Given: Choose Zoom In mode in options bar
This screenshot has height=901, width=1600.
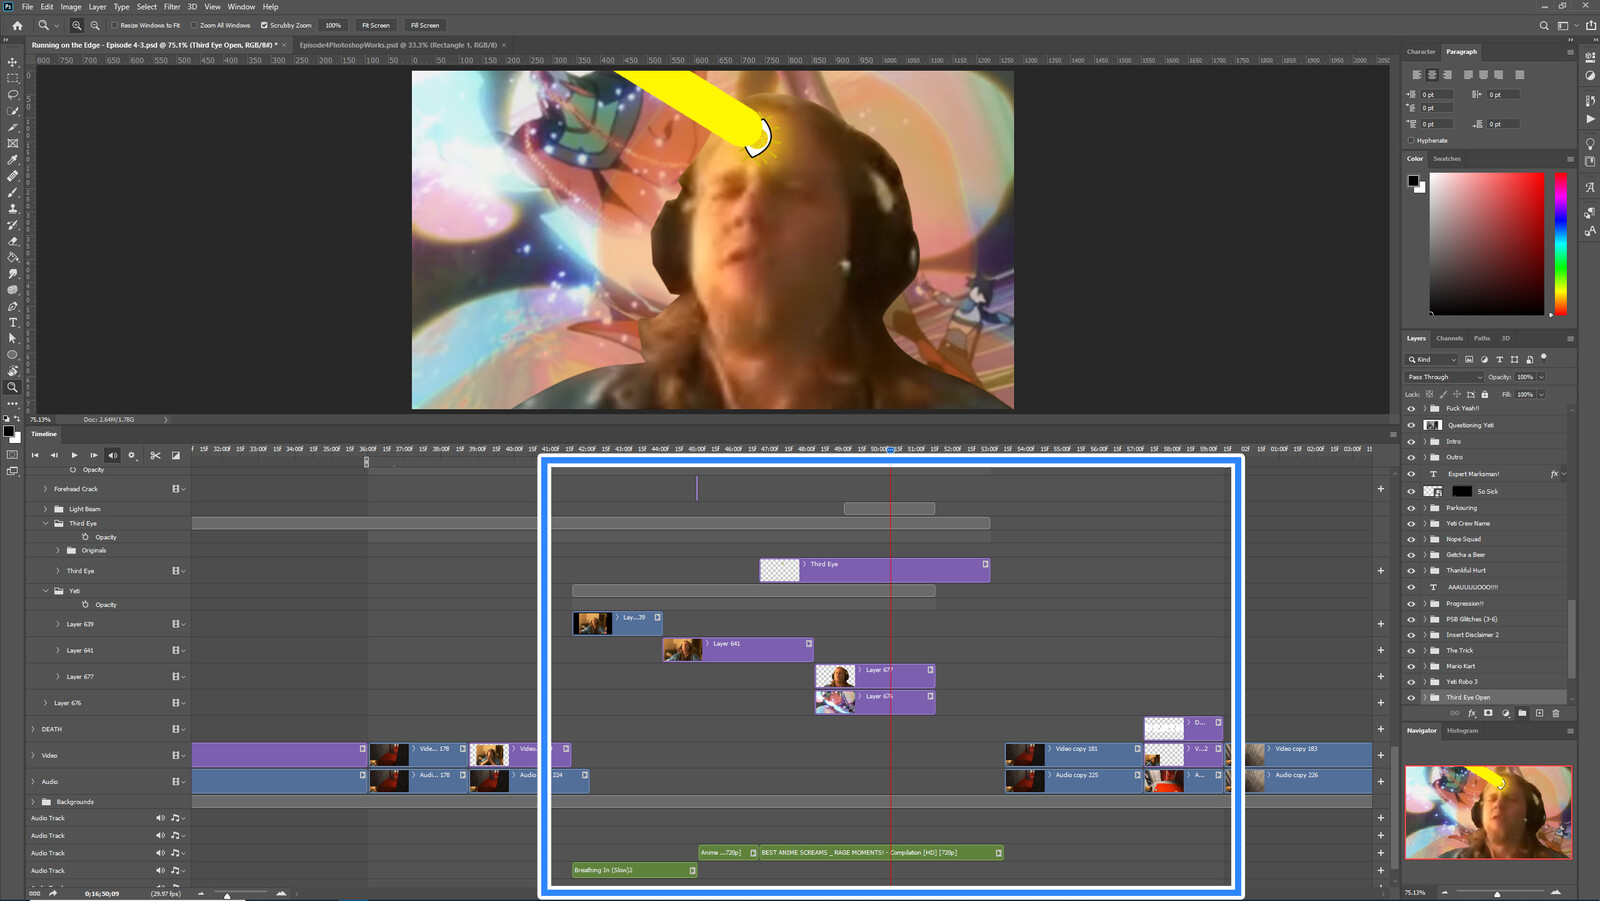Looking at the screenshot, I should coord(77,25).
